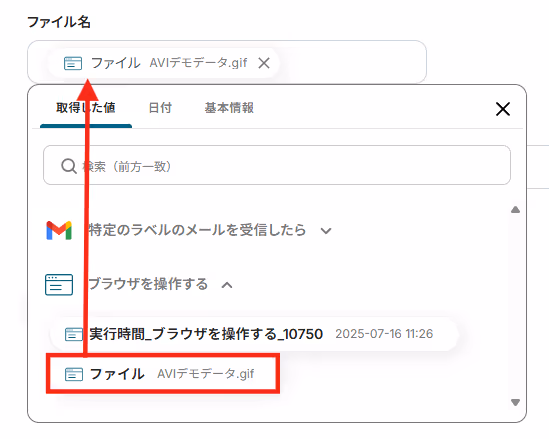Open the 日付 tab
Screen dimensions: 549x439
(160, 108)
